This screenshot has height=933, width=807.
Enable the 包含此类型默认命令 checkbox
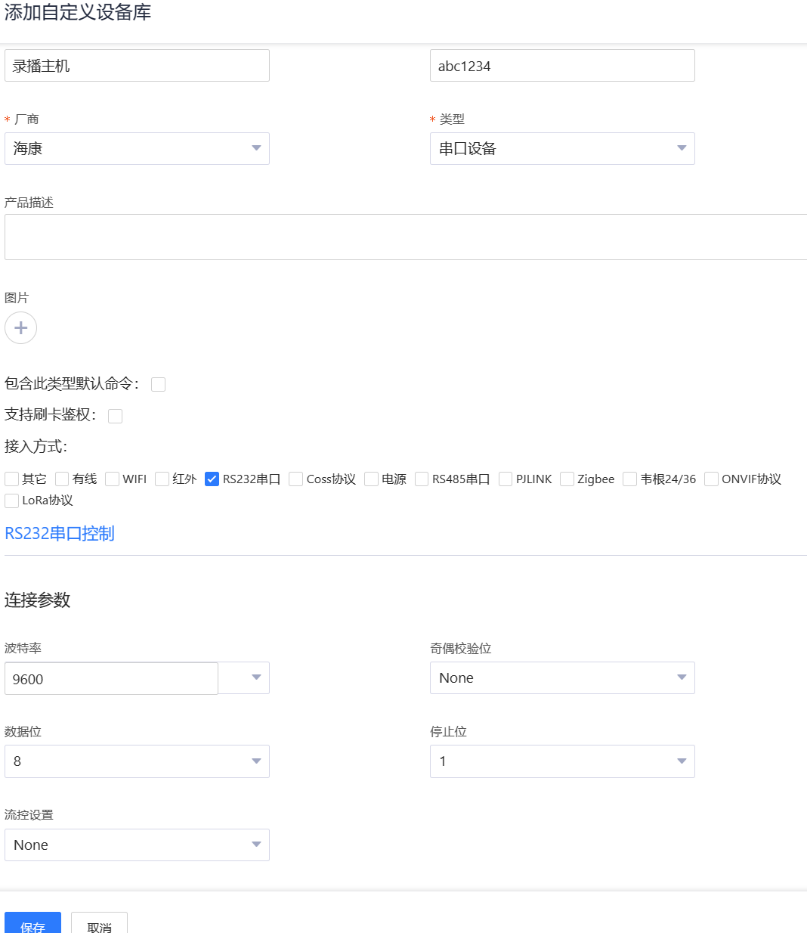click(158, 384)
